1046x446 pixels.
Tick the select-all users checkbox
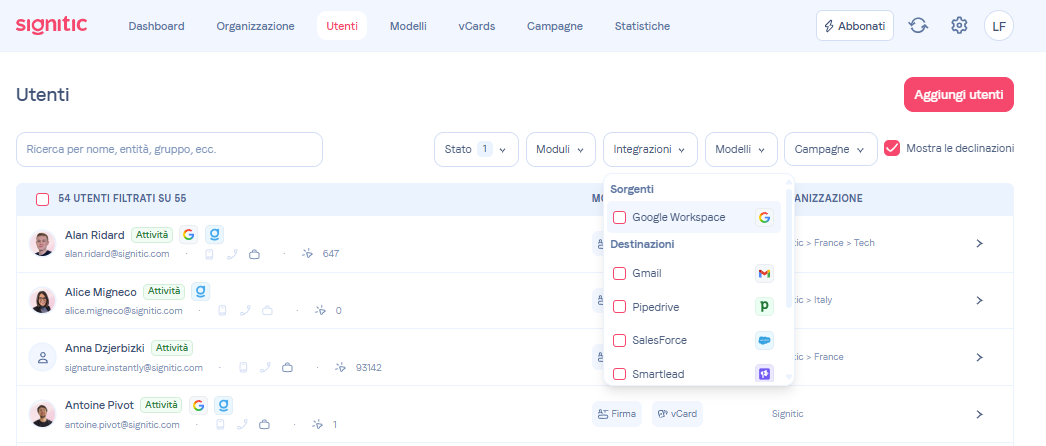(x=43, y=199)
